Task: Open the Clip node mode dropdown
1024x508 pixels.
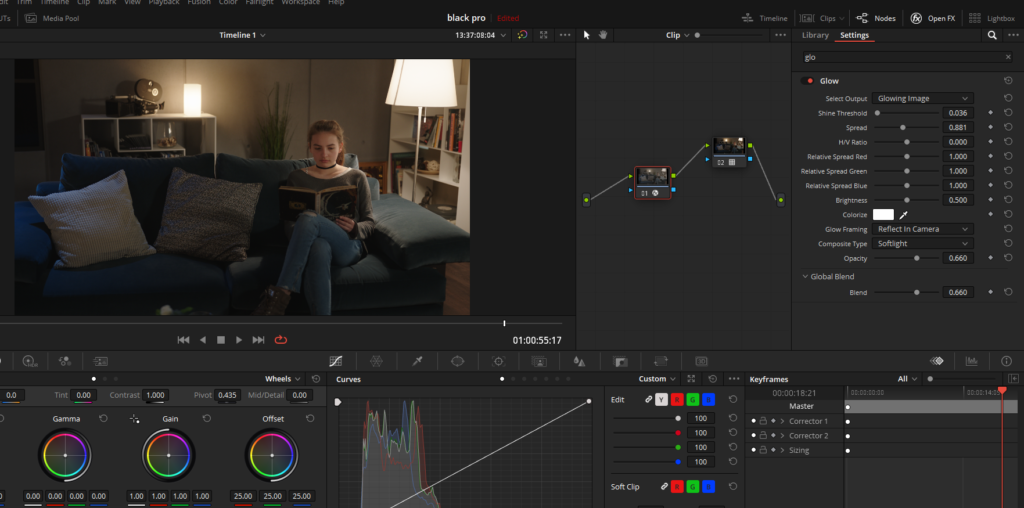Action: [678, 35]
